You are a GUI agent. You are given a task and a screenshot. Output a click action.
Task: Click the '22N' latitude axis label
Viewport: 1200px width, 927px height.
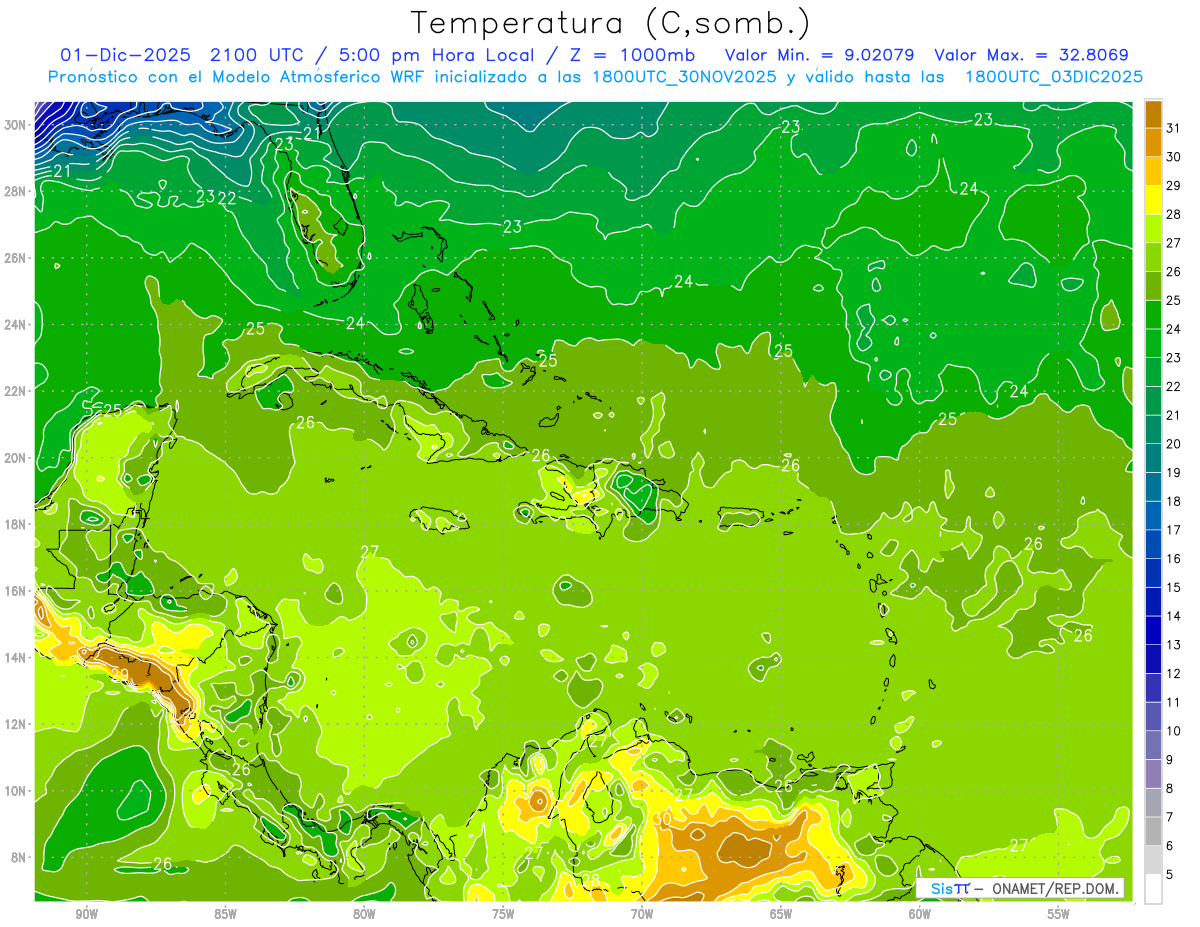(17, 391)
